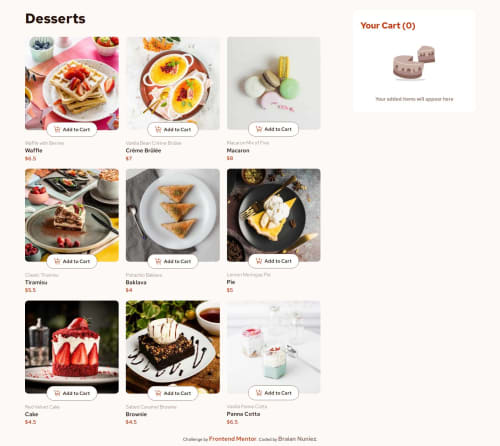Click the cart icon on Baklava's button
The image size is (500, 446).
pyautogui.click(x=158, y=261)
